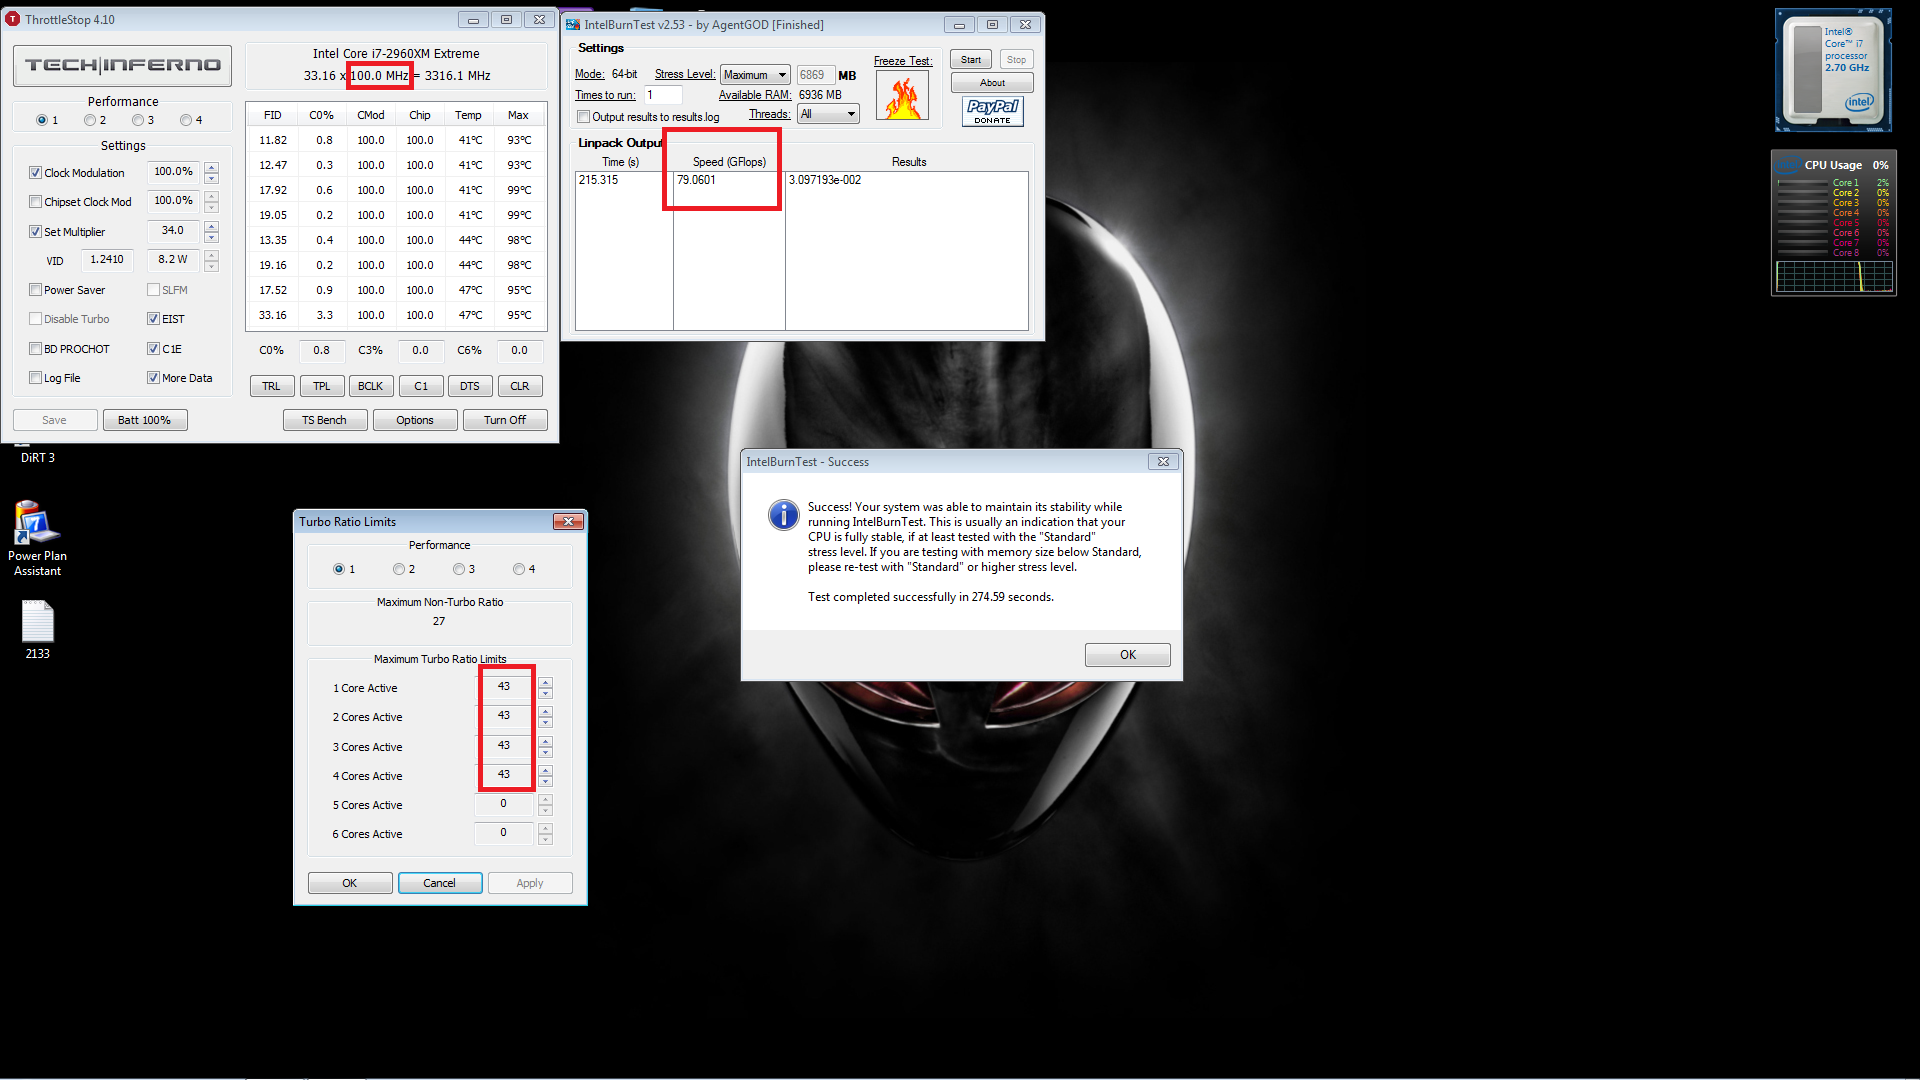Click the Batt 100% button
The width and height of the screenshot is (1920, 1080).
(x=145, y=420)
